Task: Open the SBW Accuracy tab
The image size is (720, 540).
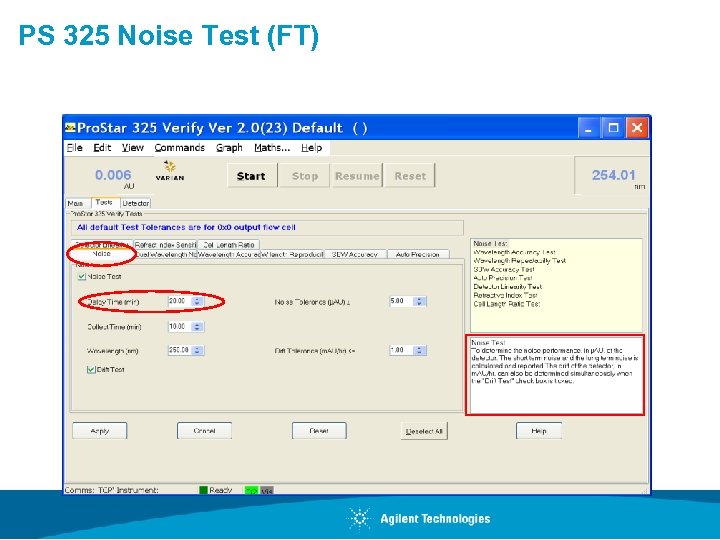Action: coord(355,254)
